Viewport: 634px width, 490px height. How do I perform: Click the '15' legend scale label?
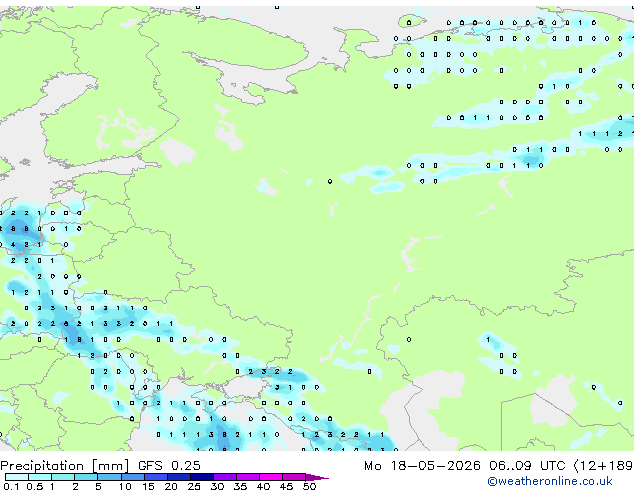click(x=148, y=486)
